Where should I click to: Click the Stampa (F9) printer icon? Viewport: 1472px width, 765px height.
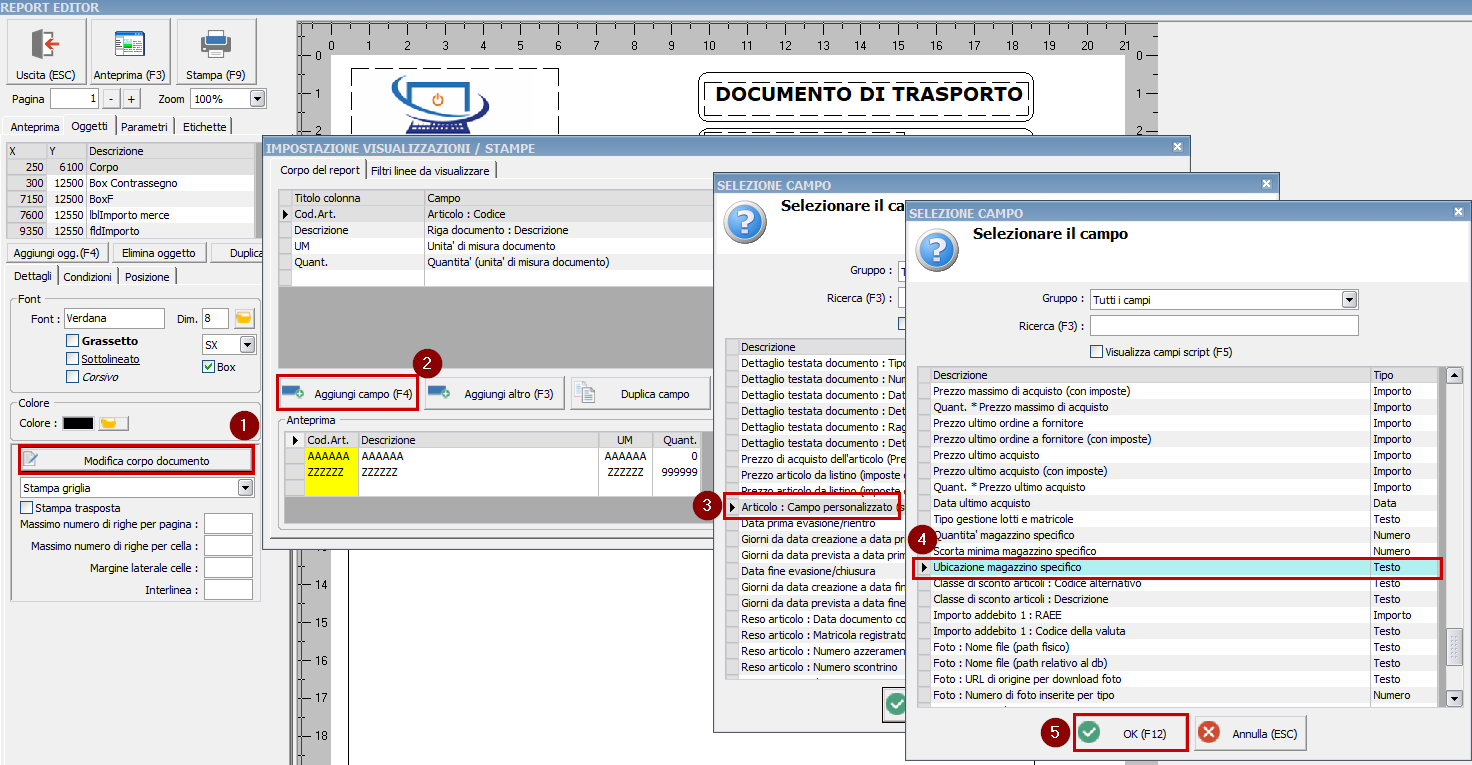click(216, 44)
